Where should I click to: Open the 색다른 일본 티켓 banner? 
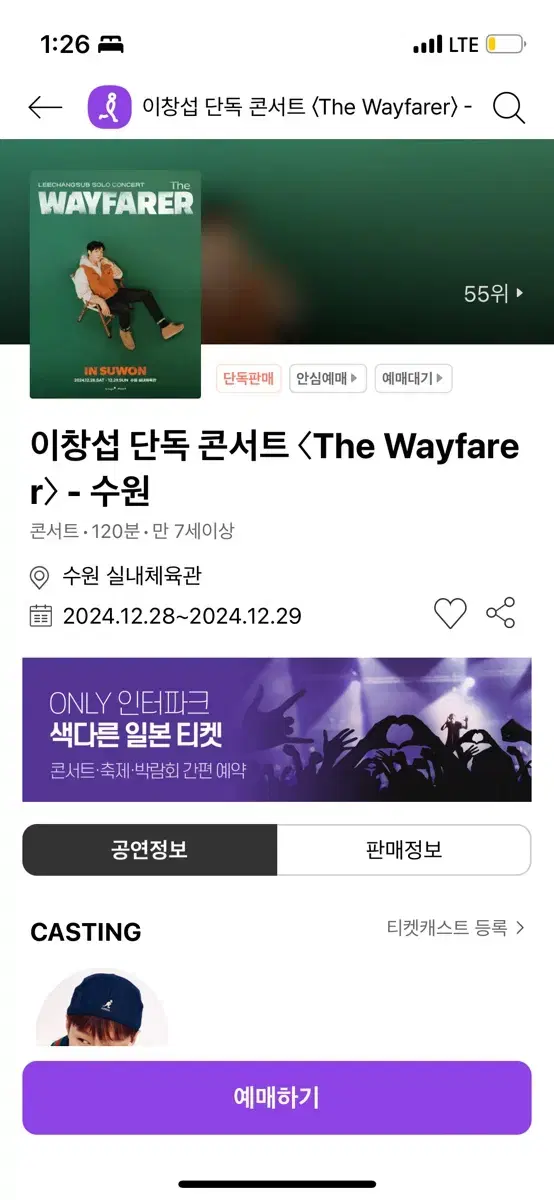(x=277, y=729)
